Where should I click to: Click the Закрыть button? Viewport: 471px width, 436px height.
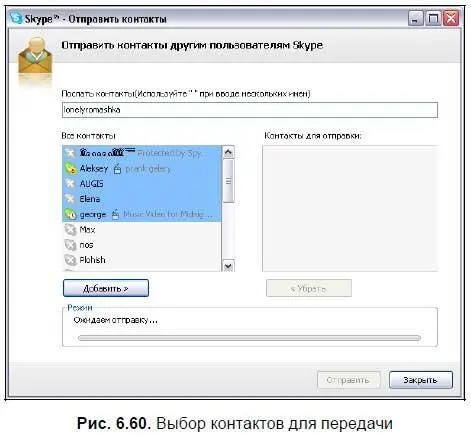tap(421, 380)
